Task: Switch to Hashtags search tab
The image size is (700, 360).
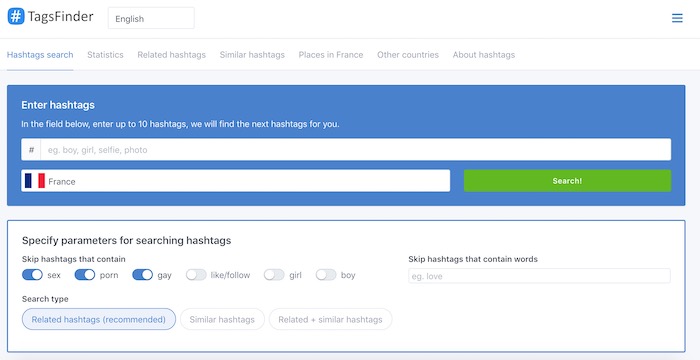Action: click(x=40, y=55)
